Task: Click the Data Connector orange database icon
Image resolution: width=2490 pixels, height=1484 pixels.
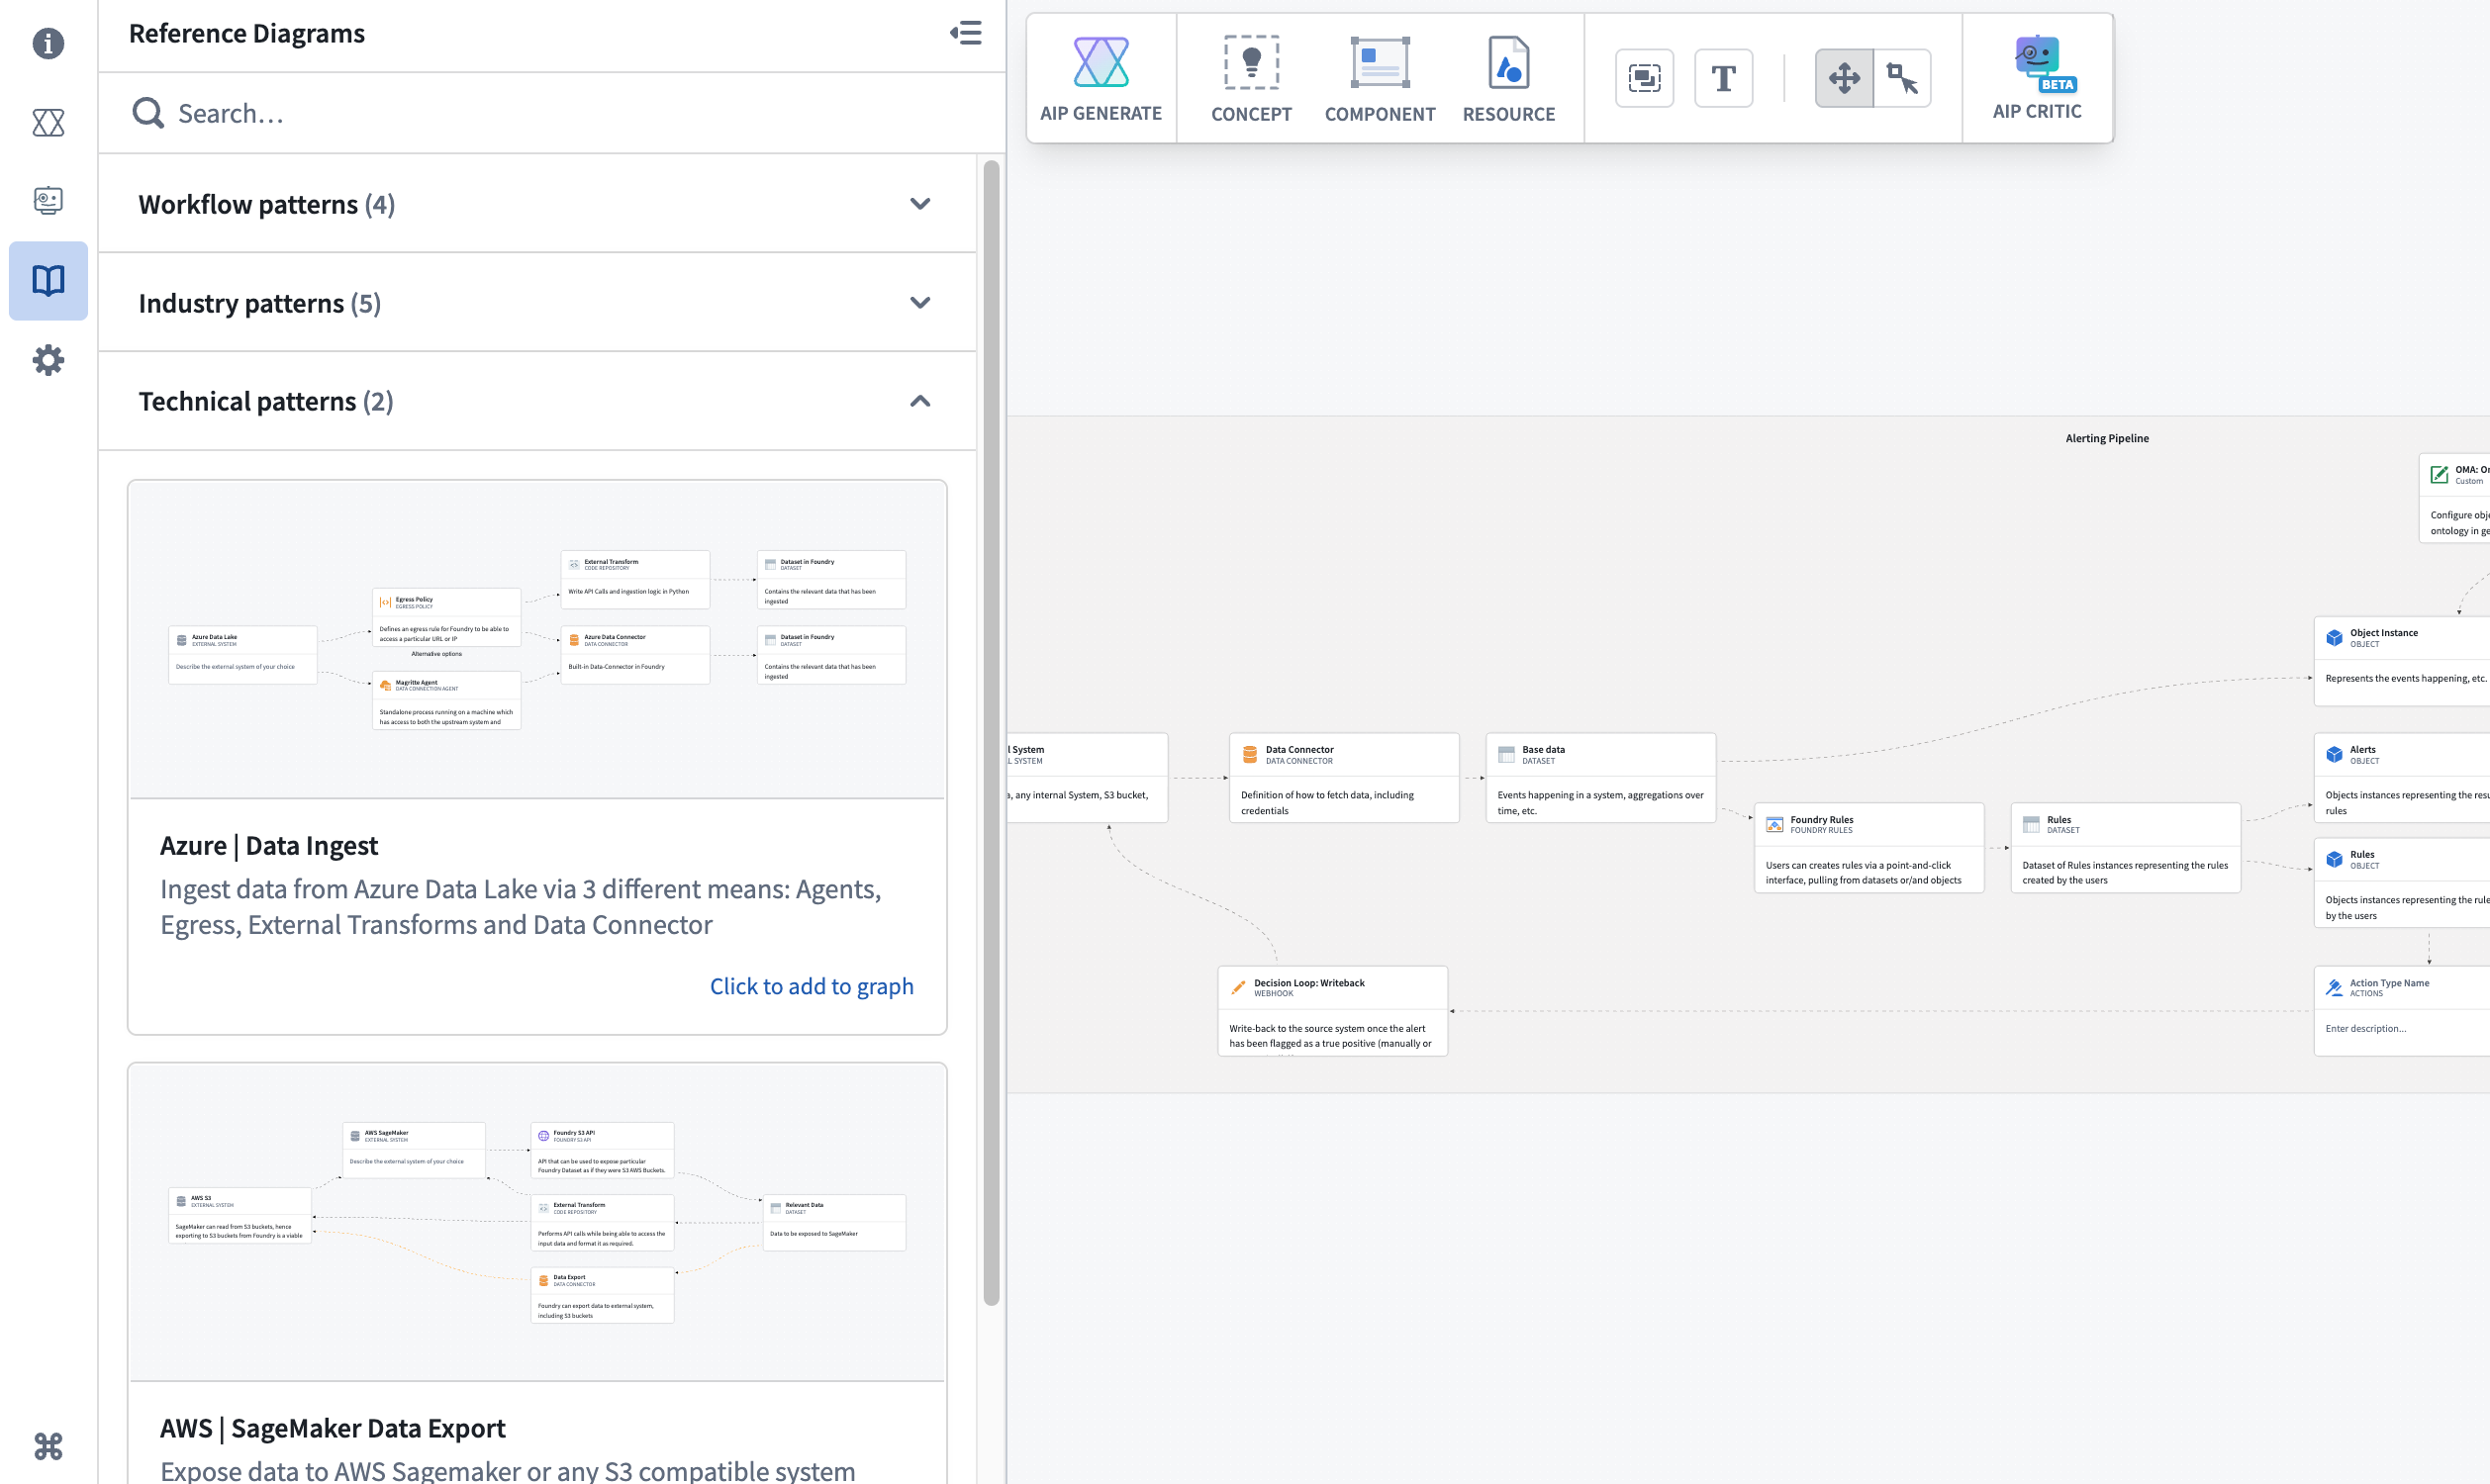Action: coord(1250,754)
